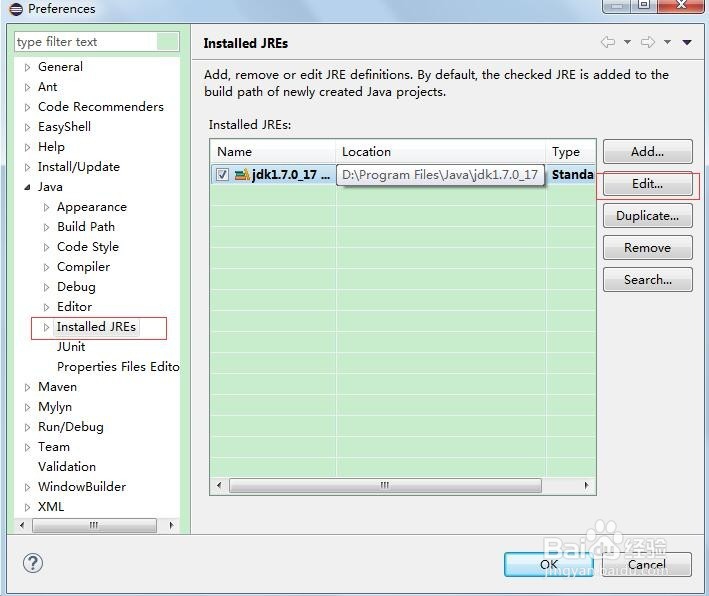Viewport: 709px width, 596px height.
Task: Expand the Code Recommenders node
Action: click(x=27, y=107)
